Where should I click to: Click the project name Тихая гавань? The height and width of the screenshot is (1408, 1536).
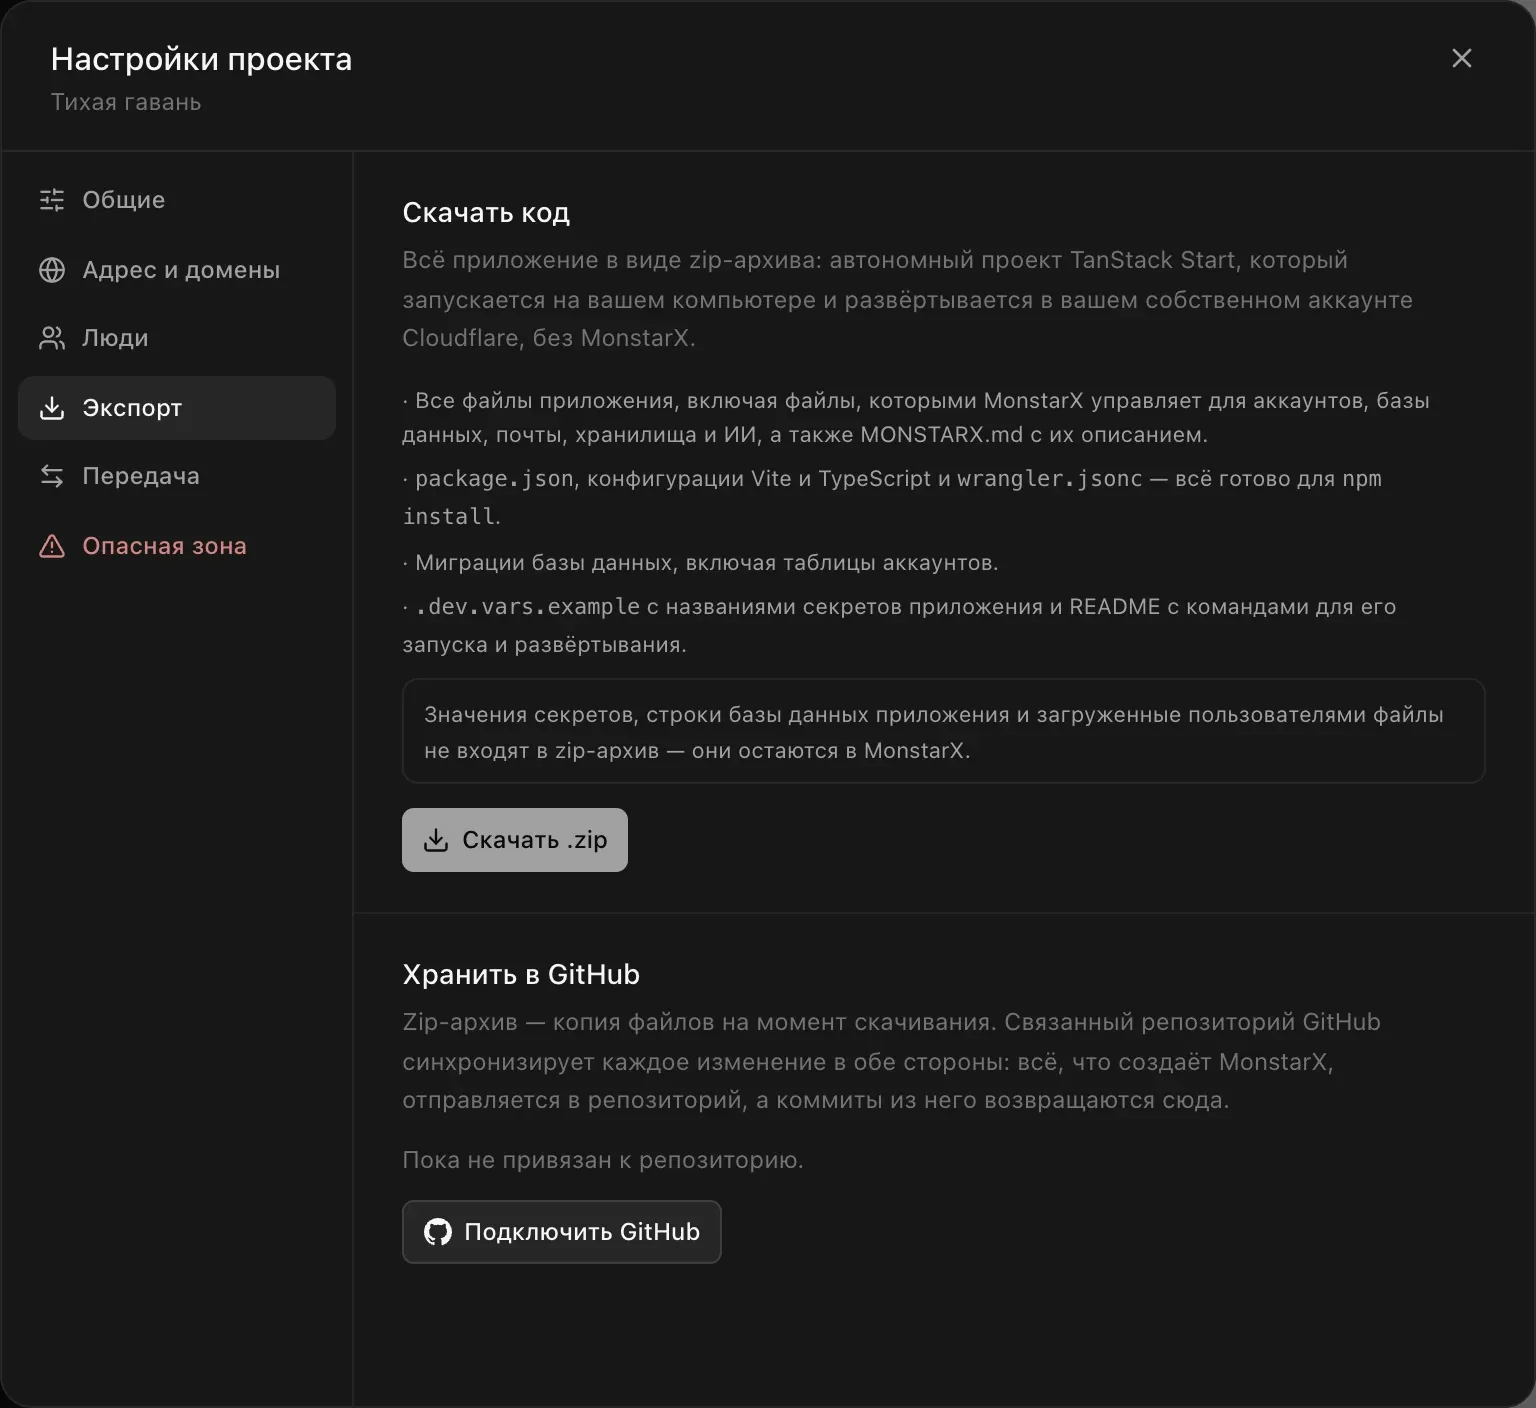[126, 102]
